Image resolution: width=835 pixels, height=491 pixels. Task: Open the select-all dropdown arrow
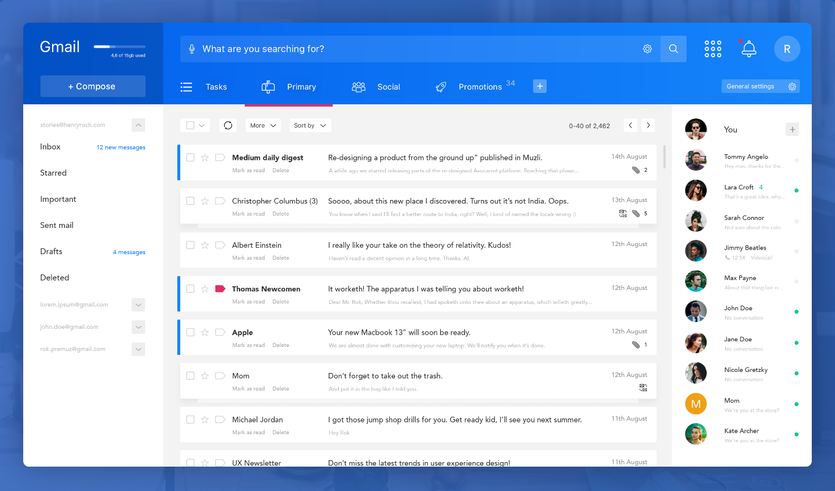coord(202,126)
